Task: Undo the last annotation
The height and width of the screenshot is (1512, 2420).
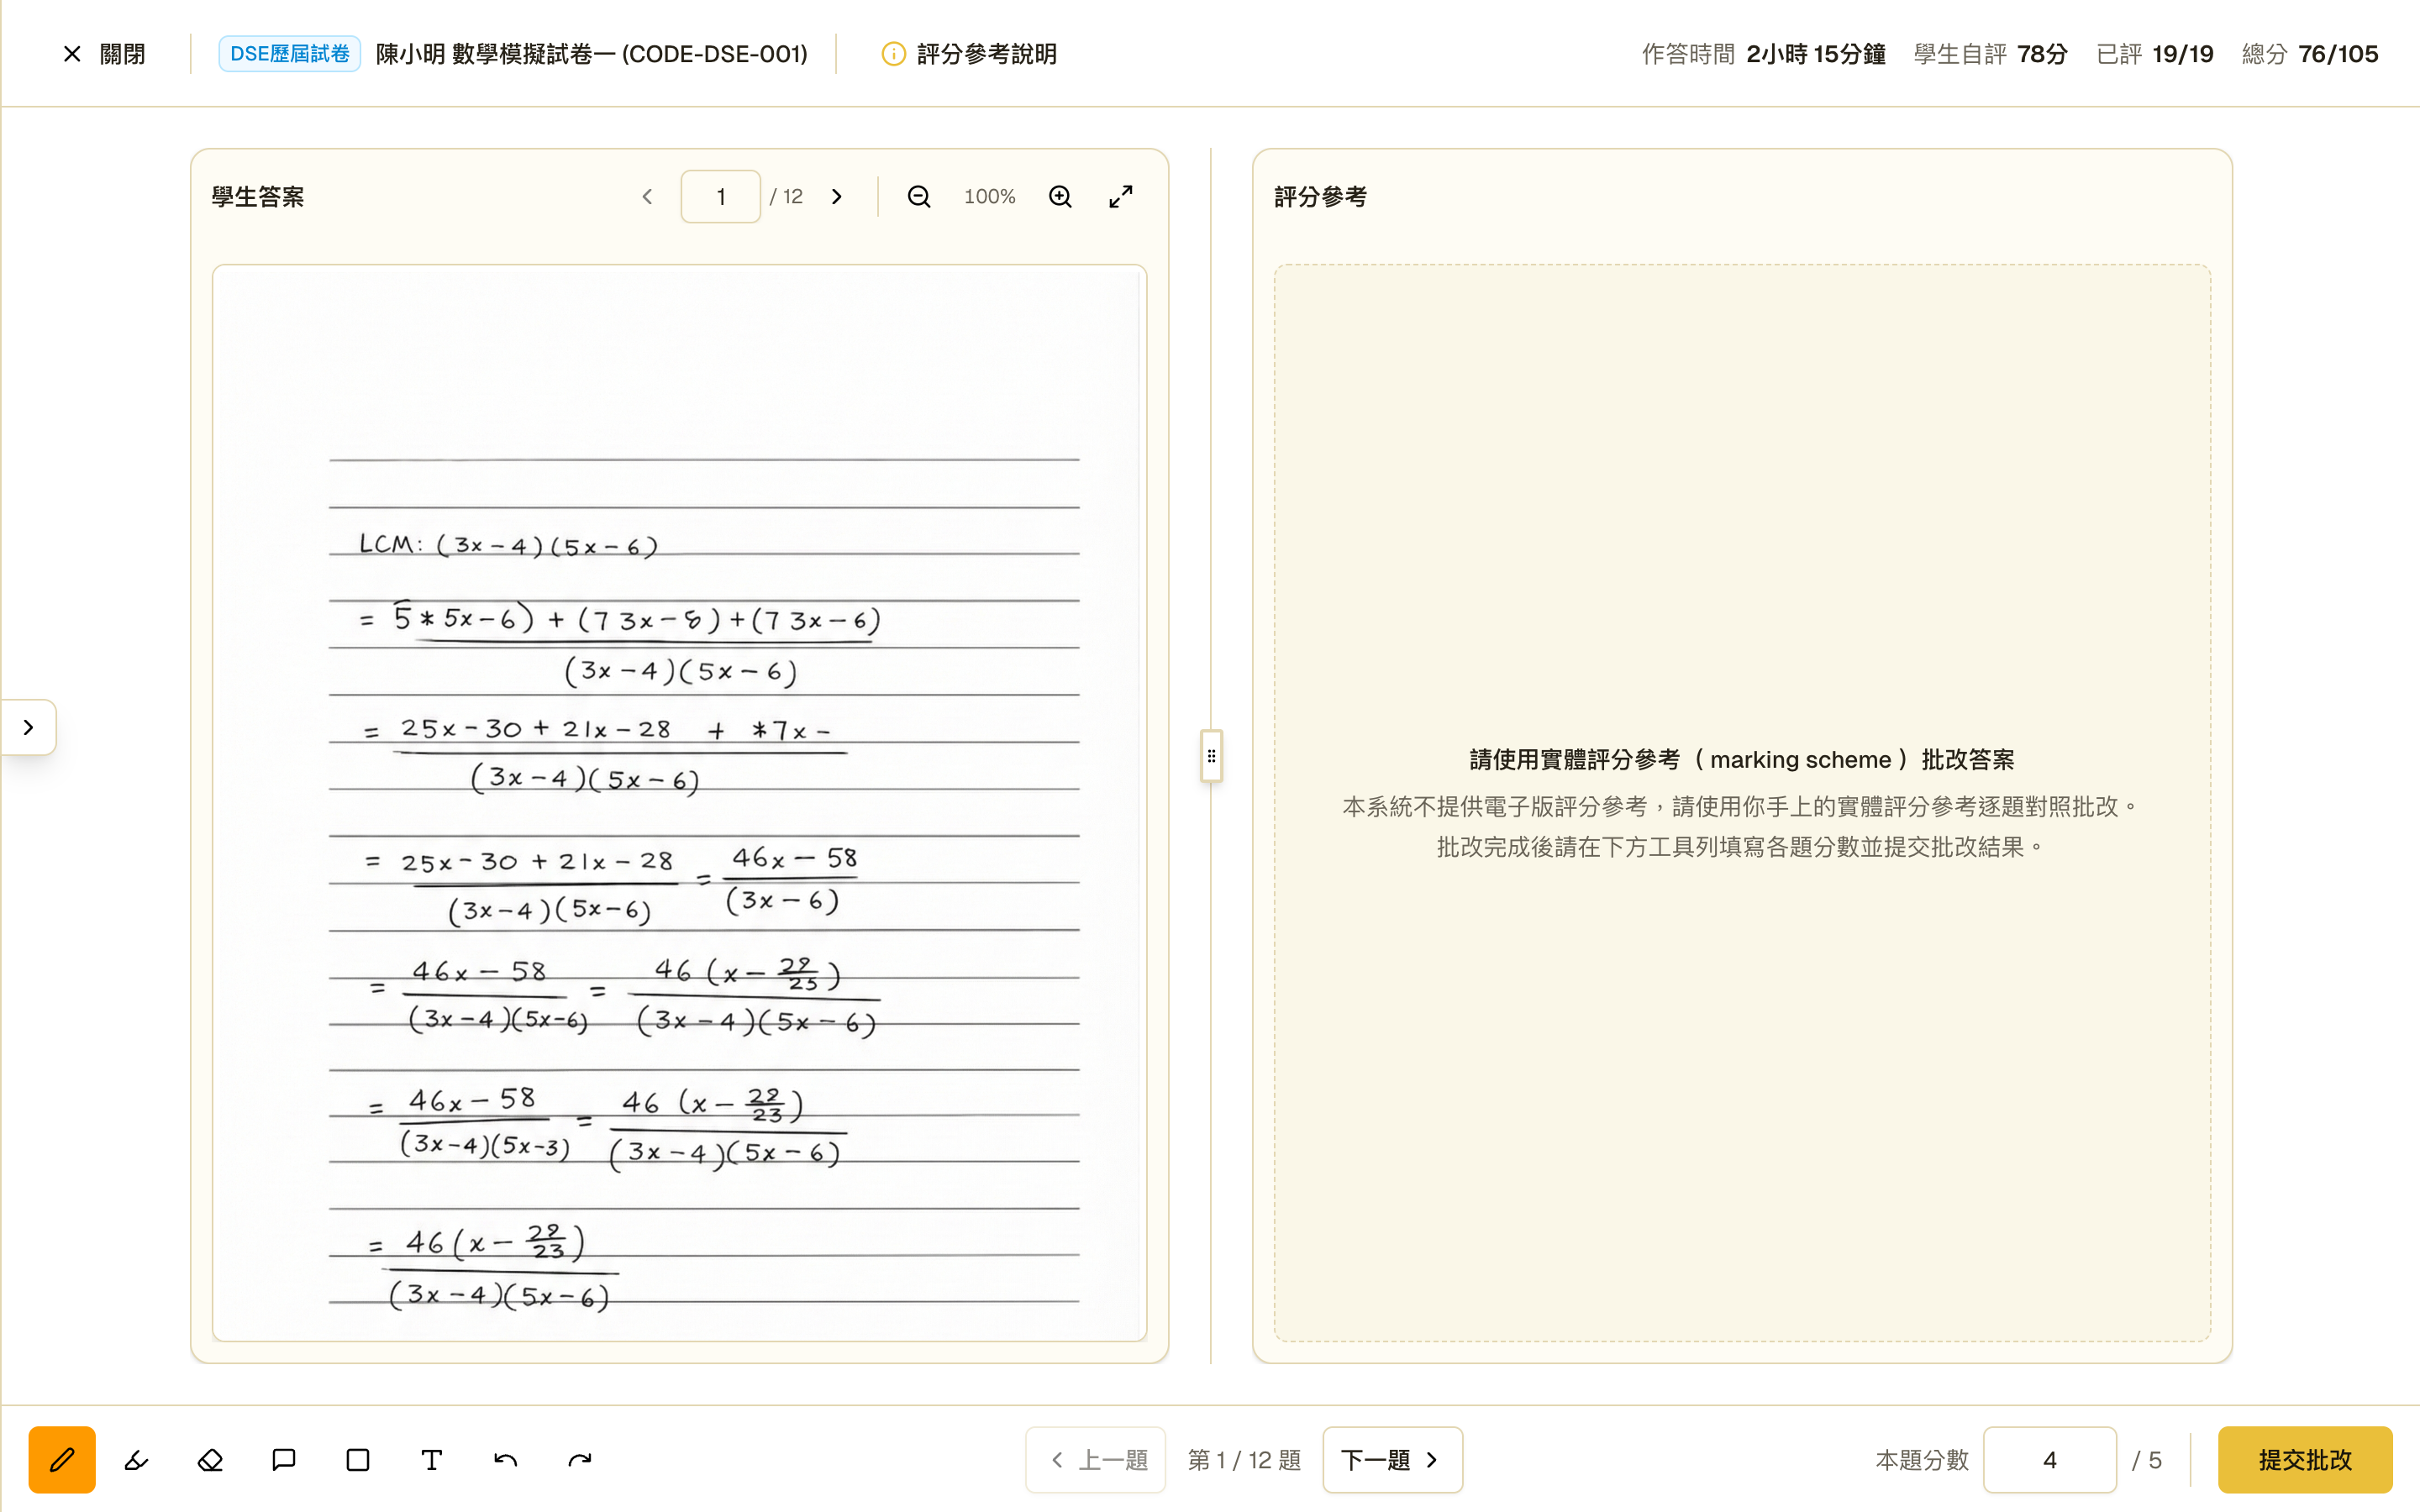Action: 506,1459
